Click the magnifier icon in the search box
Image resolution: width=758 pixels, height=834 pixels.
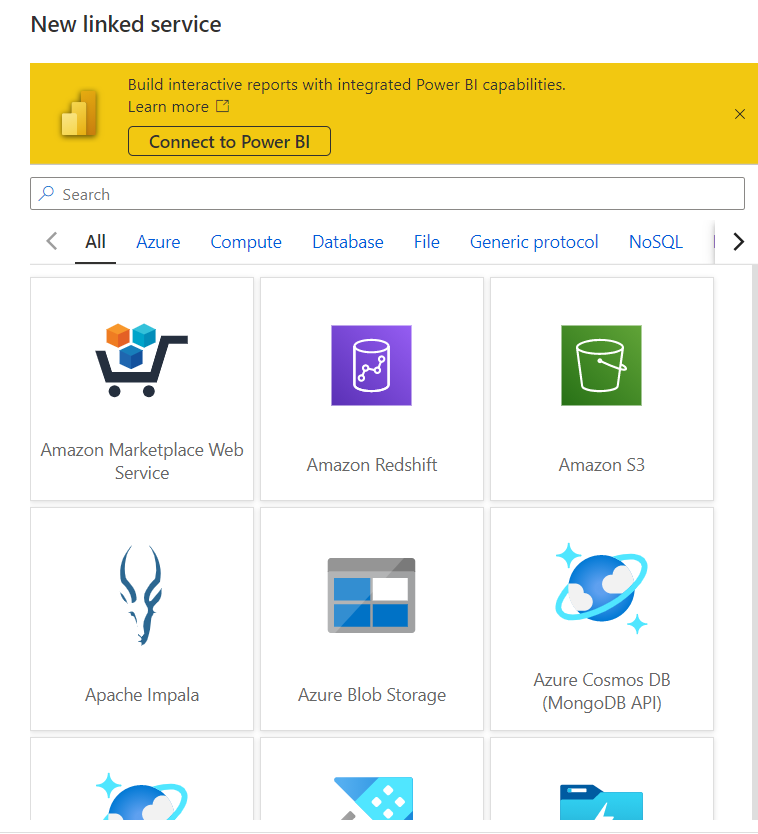pyautogui.click(x=47, y=193)
